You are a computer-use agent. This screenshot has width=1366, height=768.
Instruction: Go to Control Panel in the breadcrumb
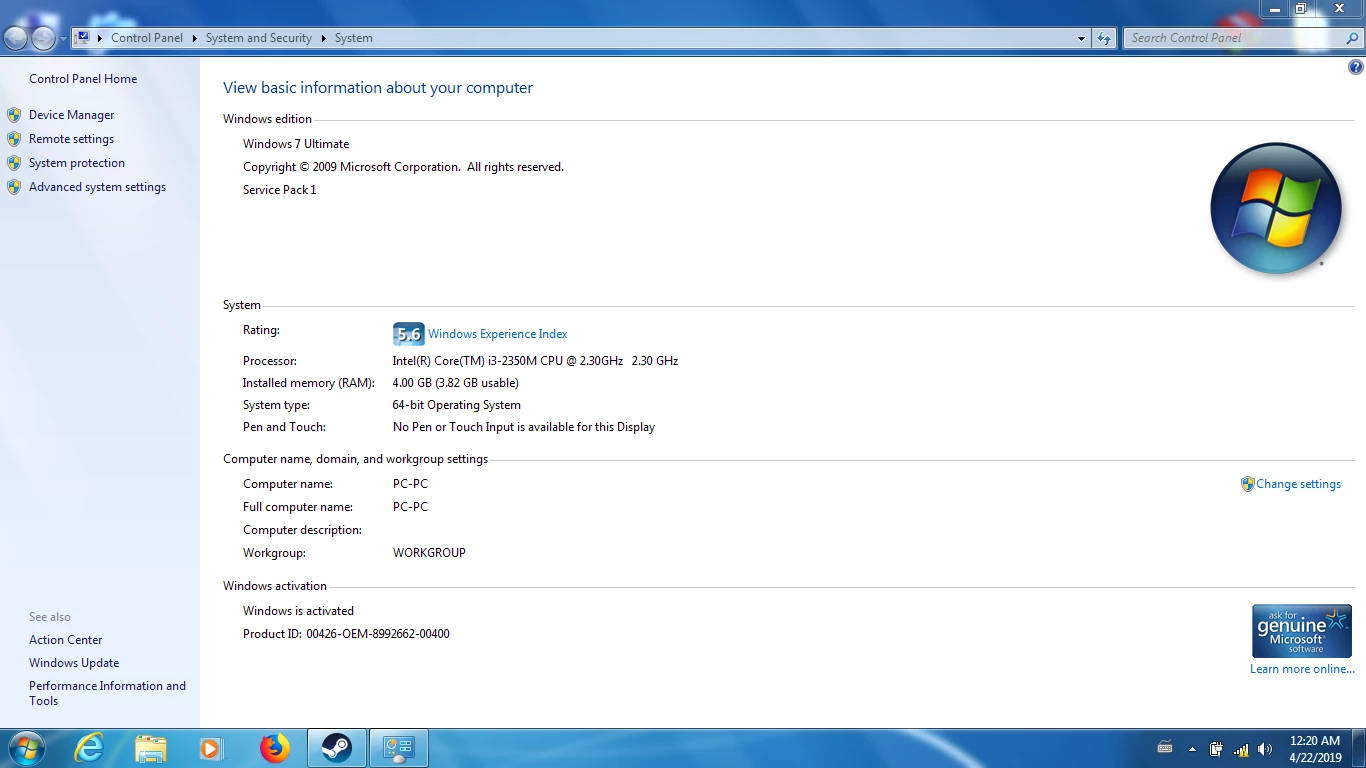click(x=147, y=38)
